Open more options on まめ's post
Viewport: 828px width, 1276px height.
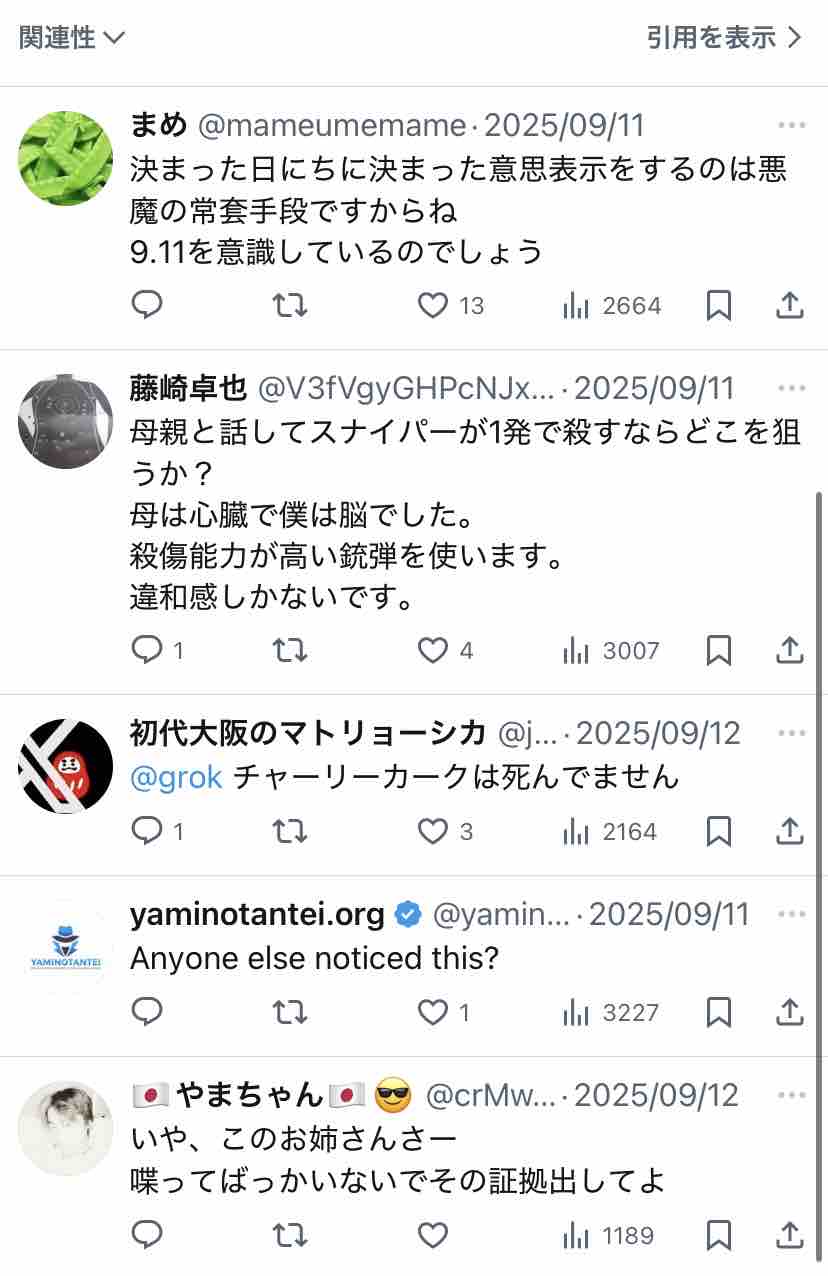coord(791,125)
